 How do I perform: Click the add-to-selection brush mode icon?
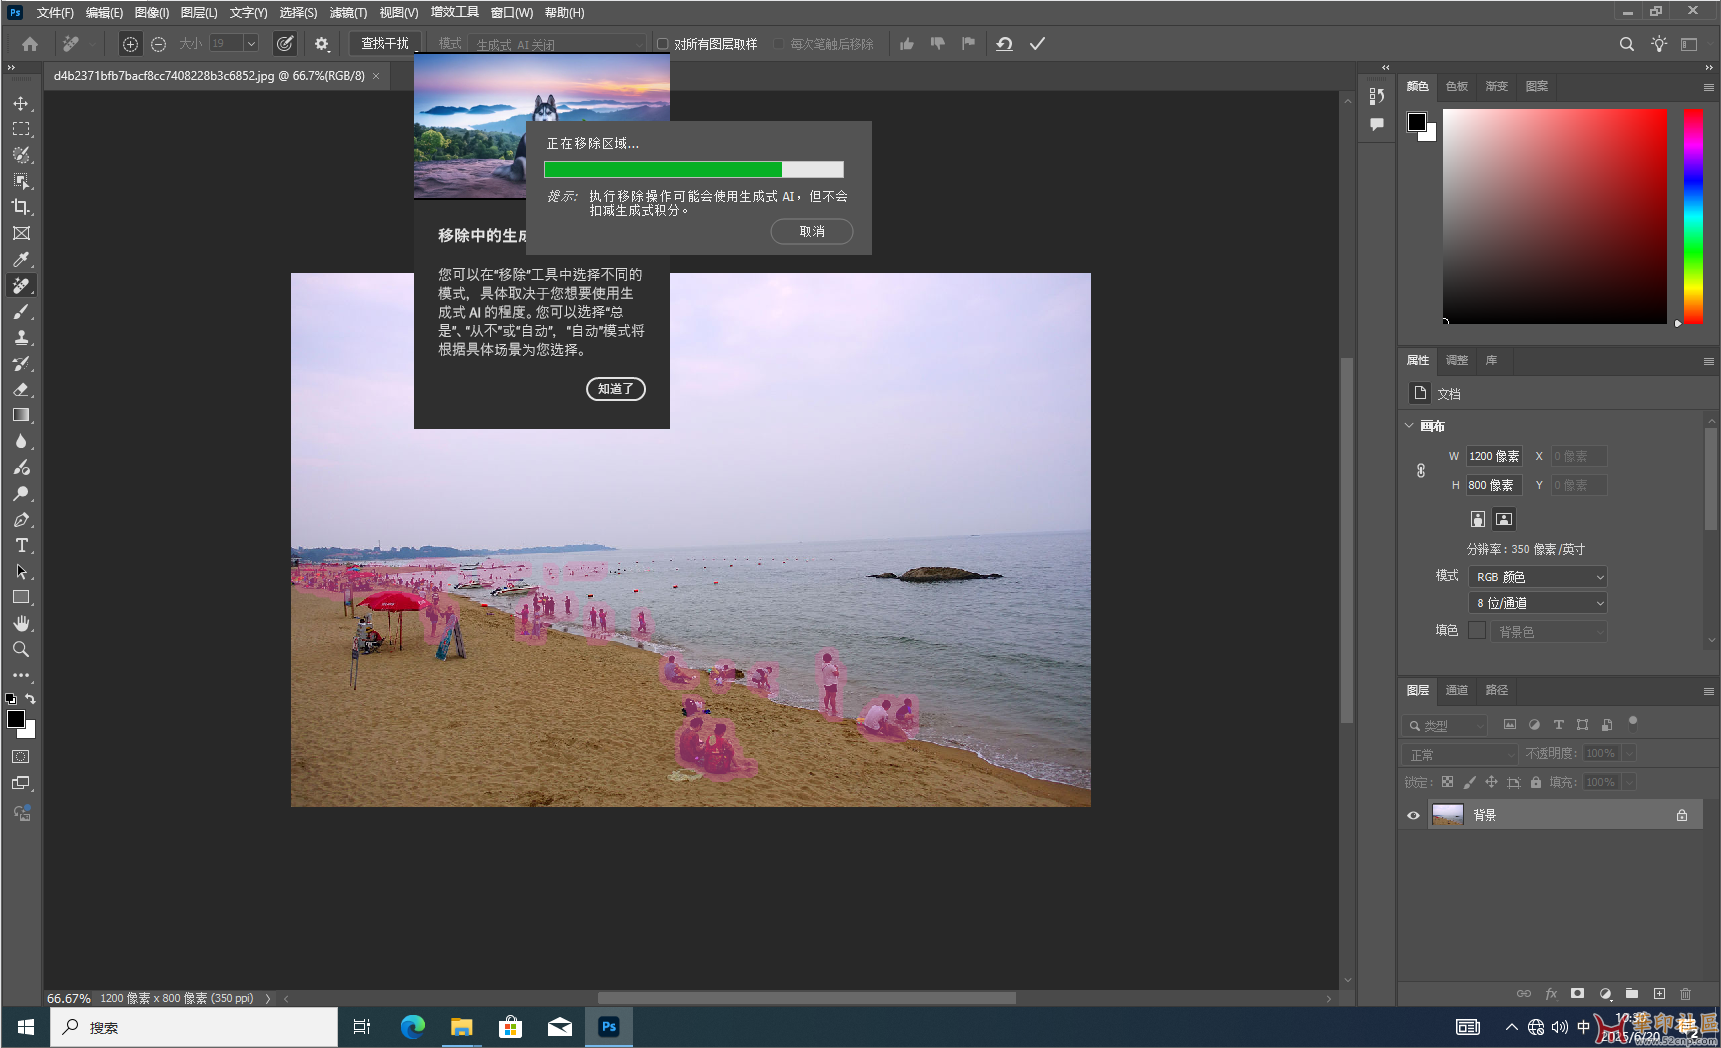(130, 44)
